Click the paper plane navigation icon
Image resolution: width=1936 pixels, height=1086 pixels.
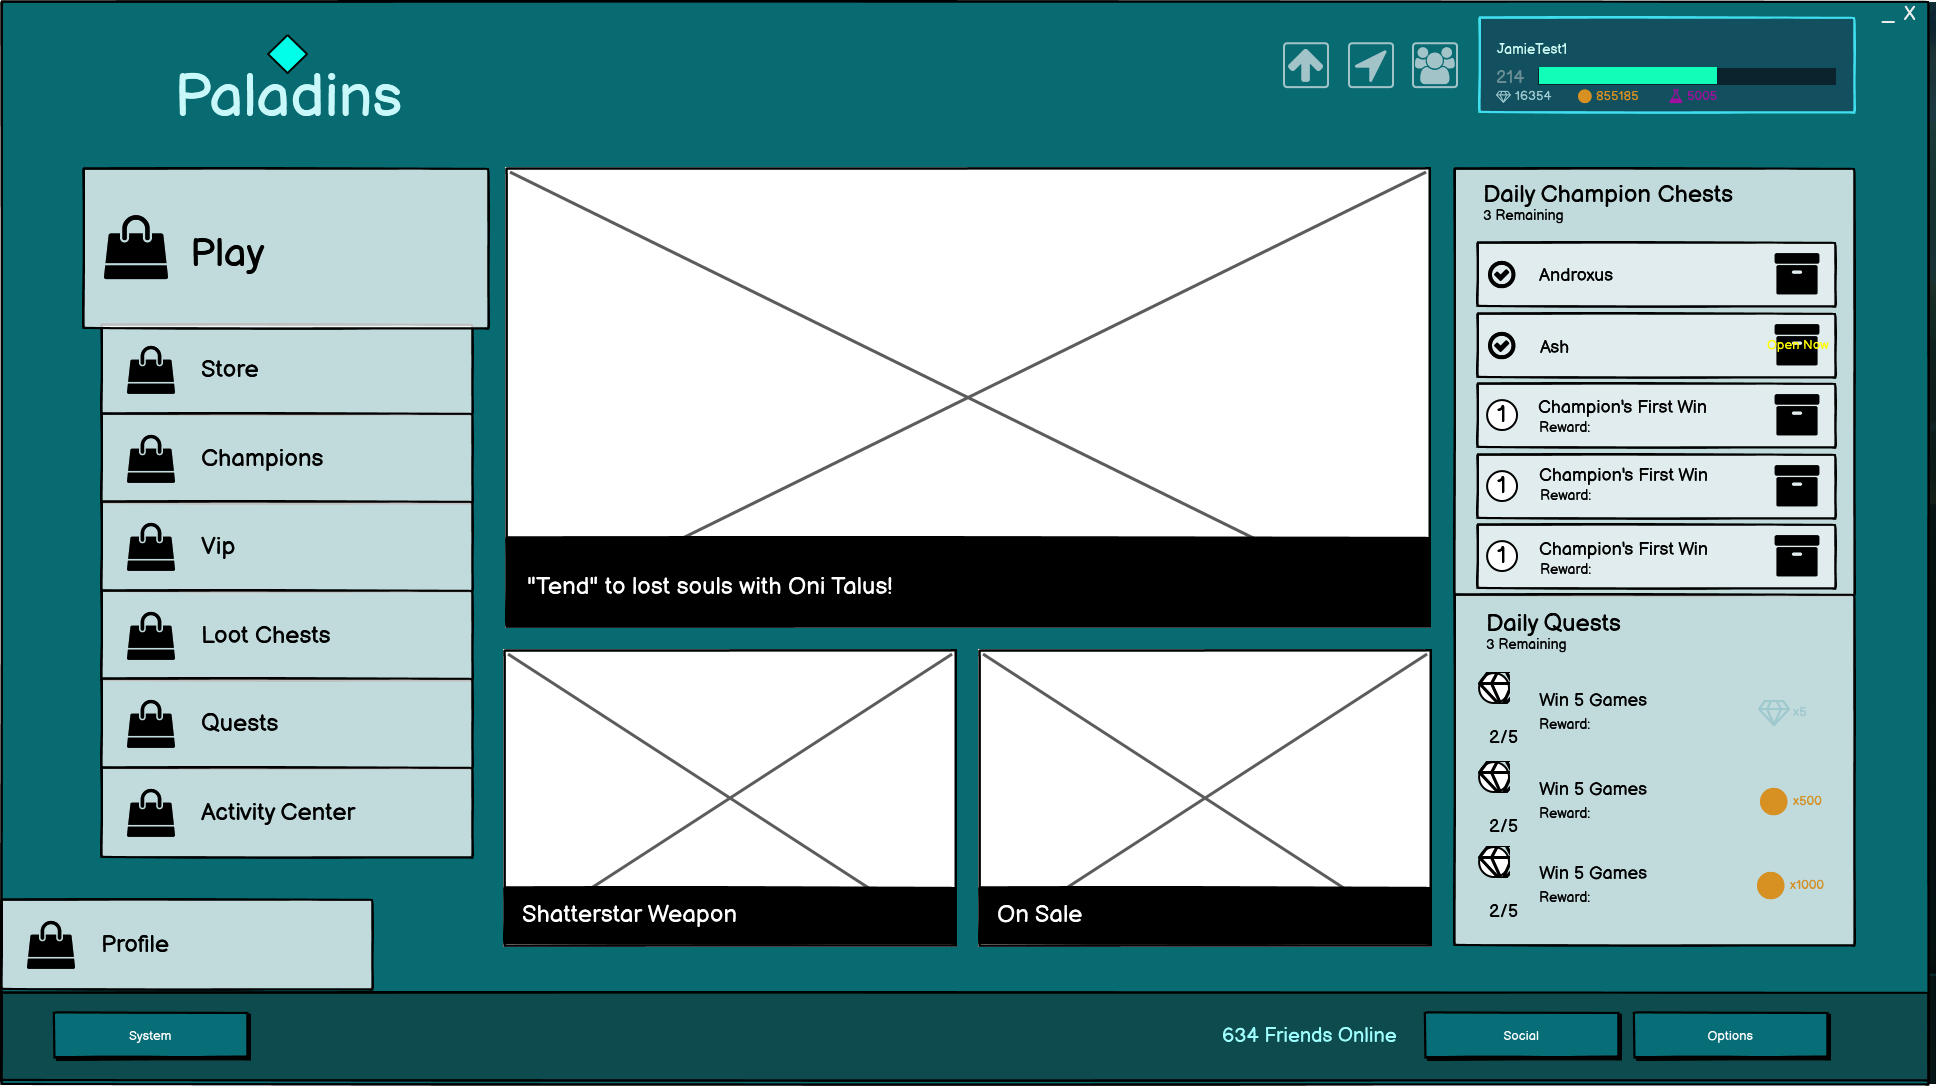point(1370,66)
